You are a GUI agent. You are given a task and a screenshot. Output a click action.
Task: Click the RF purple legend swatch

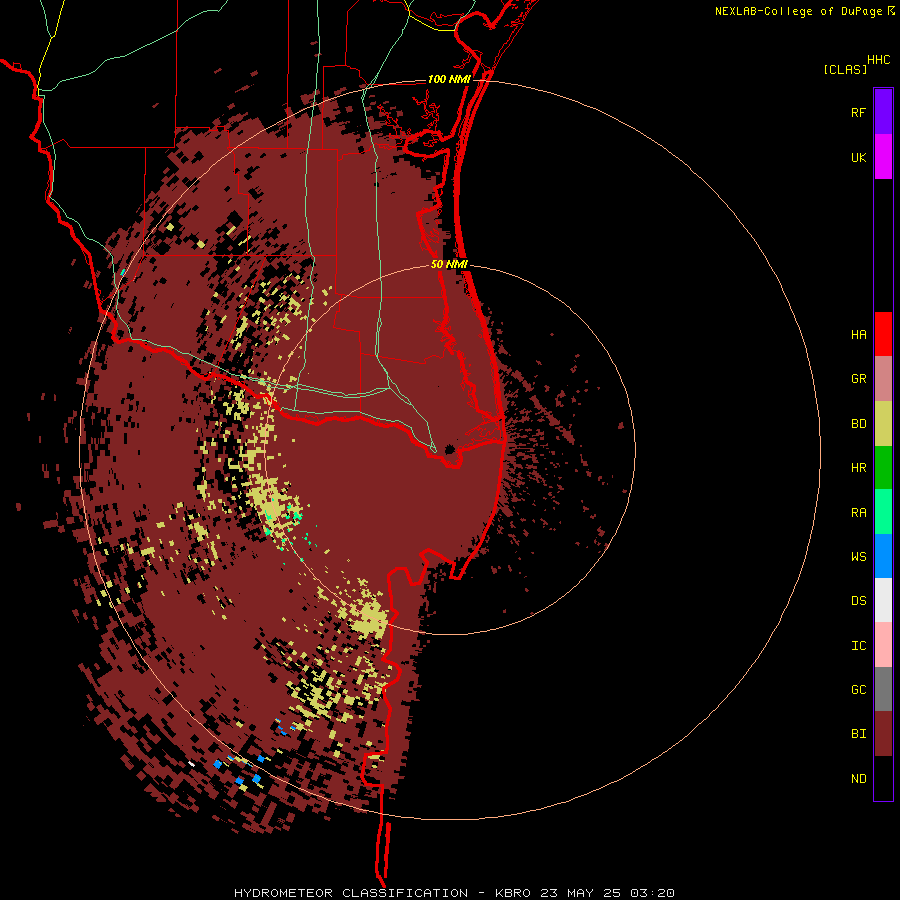coord(883,112)
